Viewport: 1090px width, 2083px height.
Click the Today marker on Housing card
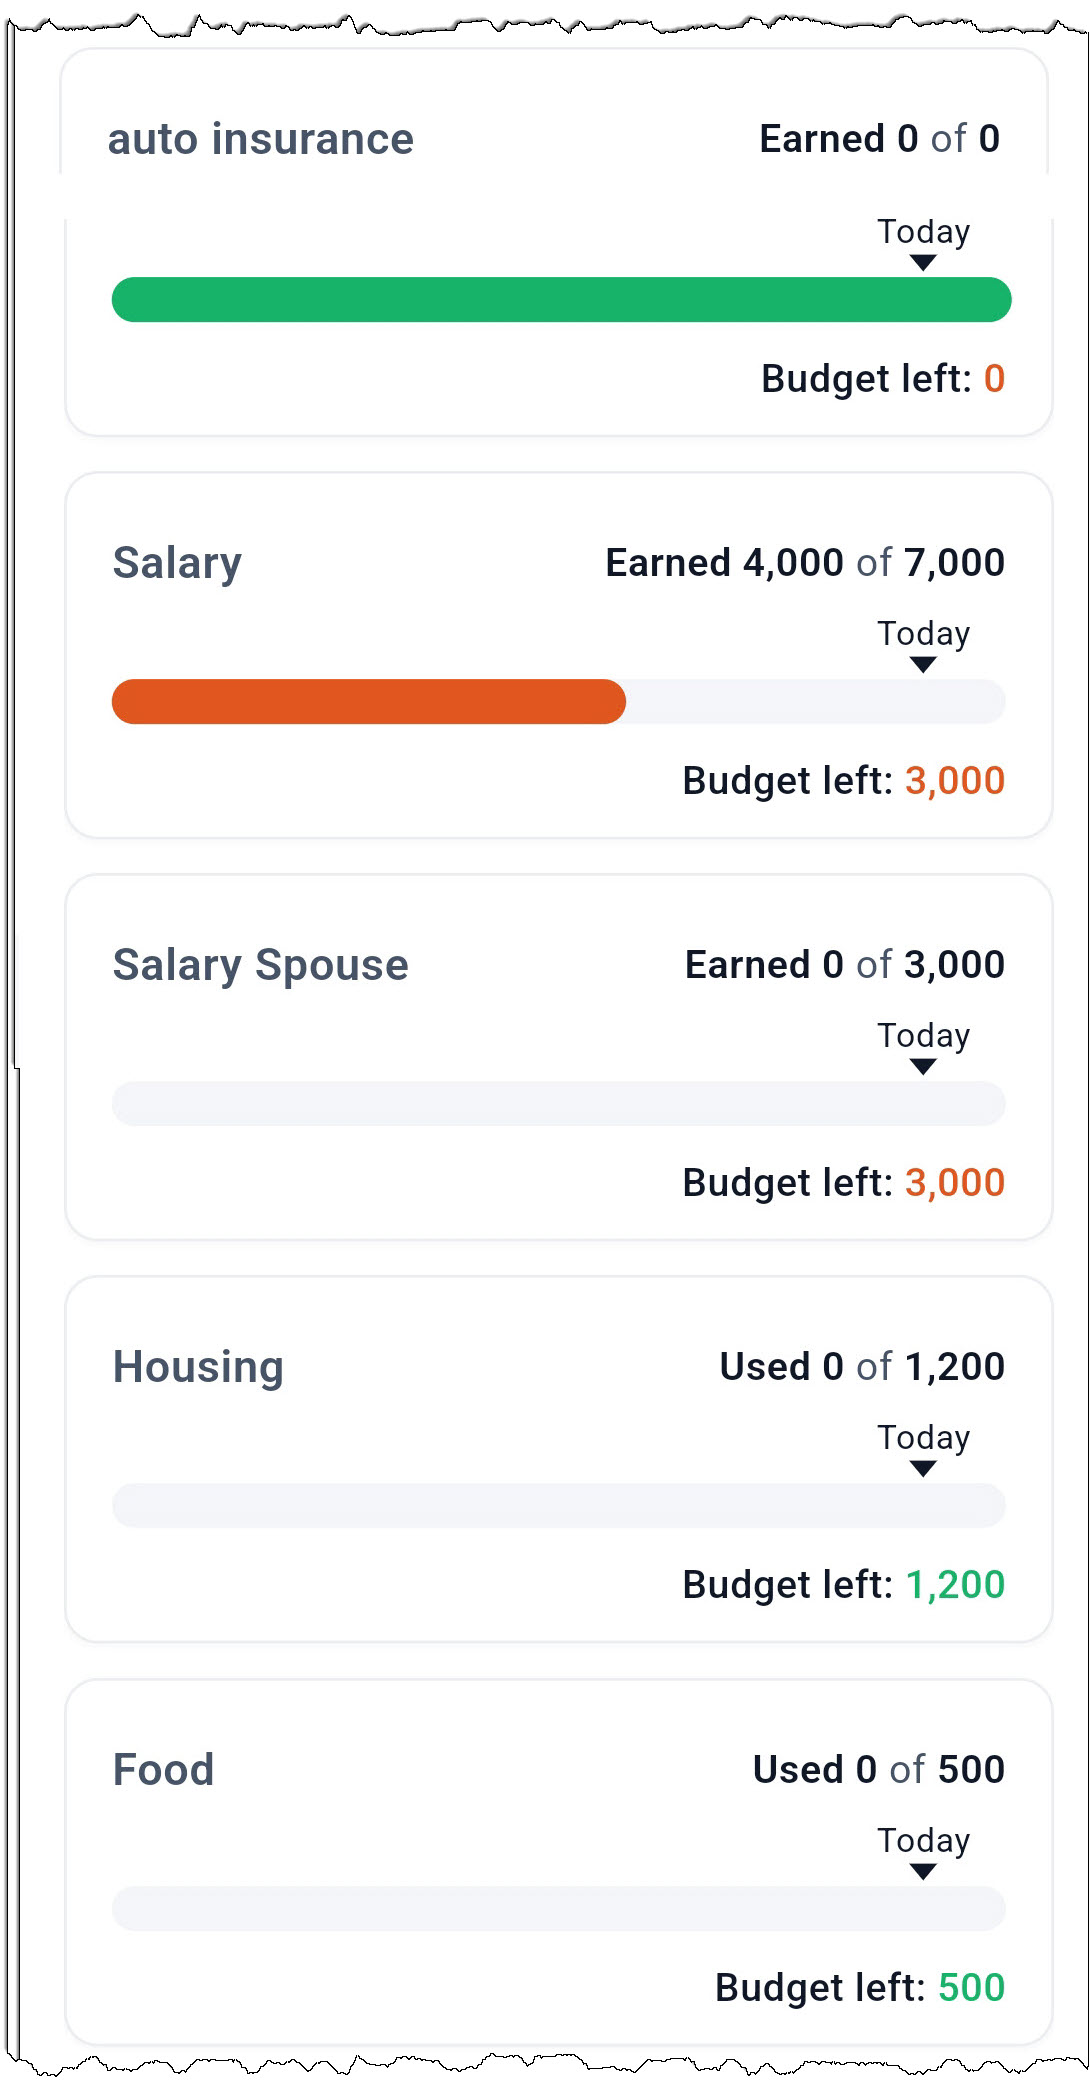923,1448
